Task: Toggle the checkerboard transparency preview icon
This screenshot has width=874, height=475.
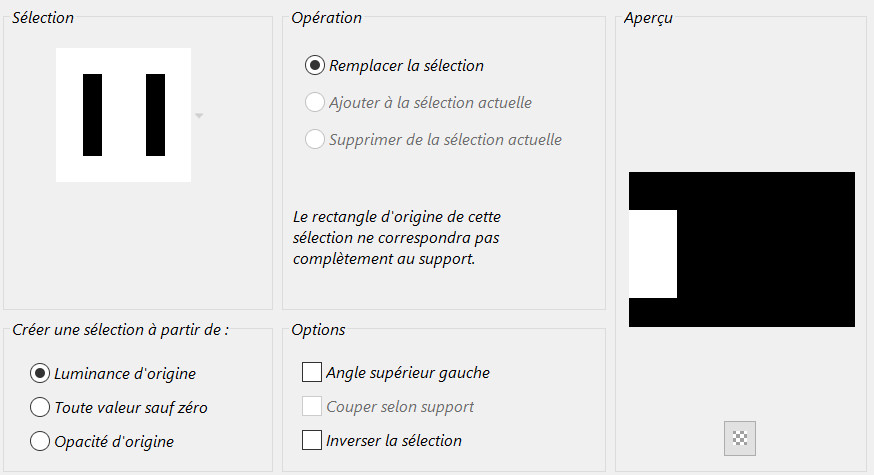Action: pos(740,437)
